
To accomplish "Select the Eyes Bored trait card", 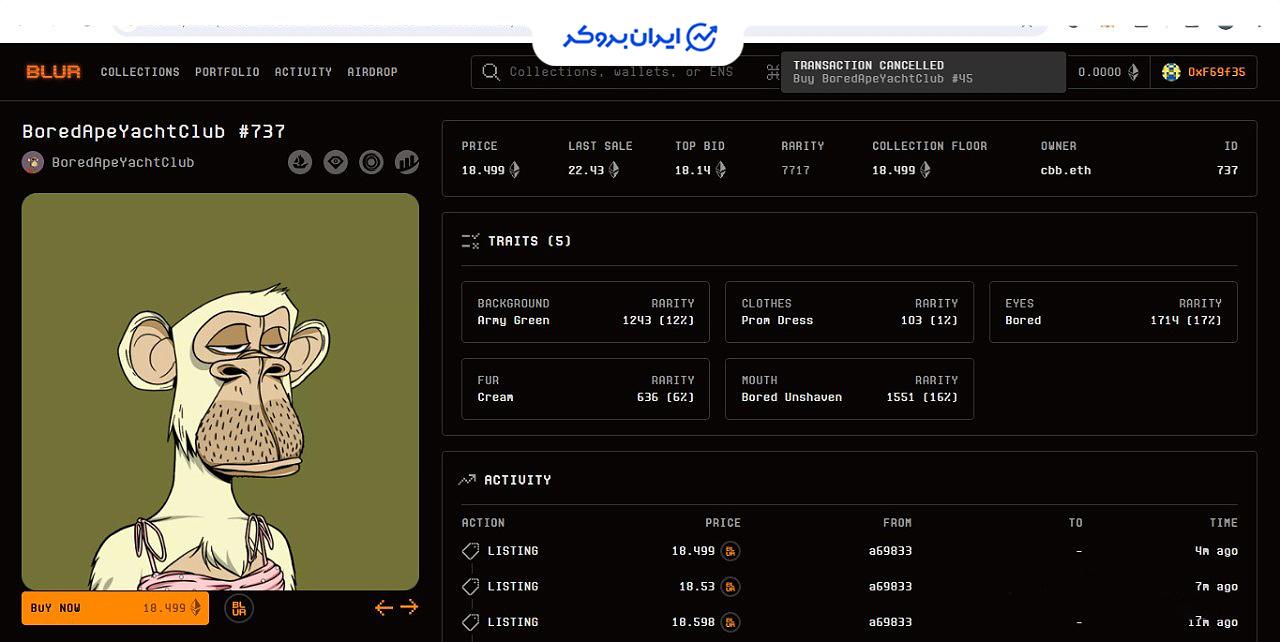I will click(x=1113, y=312).
